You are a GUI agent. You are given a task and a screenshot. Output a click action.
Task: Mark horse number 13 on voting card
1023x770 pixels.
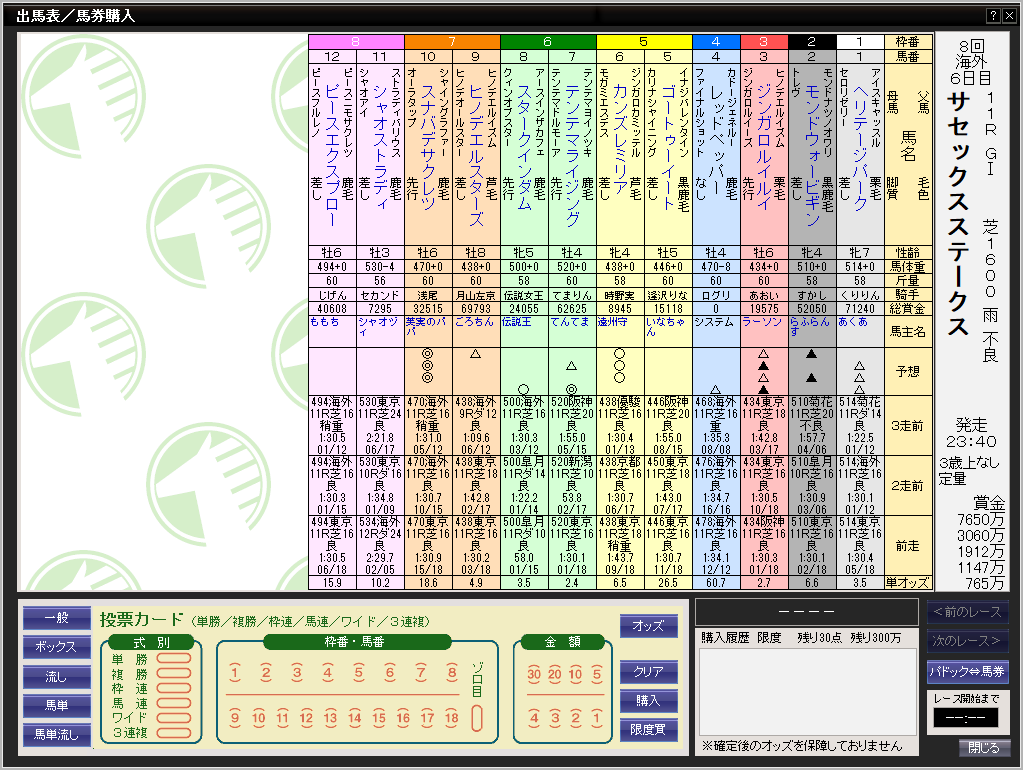[x=330, y=718]
